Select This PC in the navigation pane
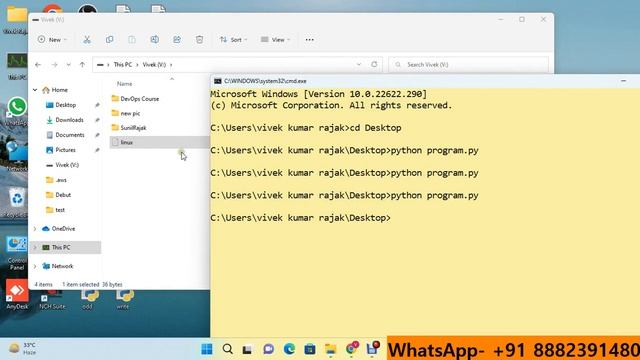Image resolution: width=640 pixels, height=360 pixels. (x=61, y=247)
